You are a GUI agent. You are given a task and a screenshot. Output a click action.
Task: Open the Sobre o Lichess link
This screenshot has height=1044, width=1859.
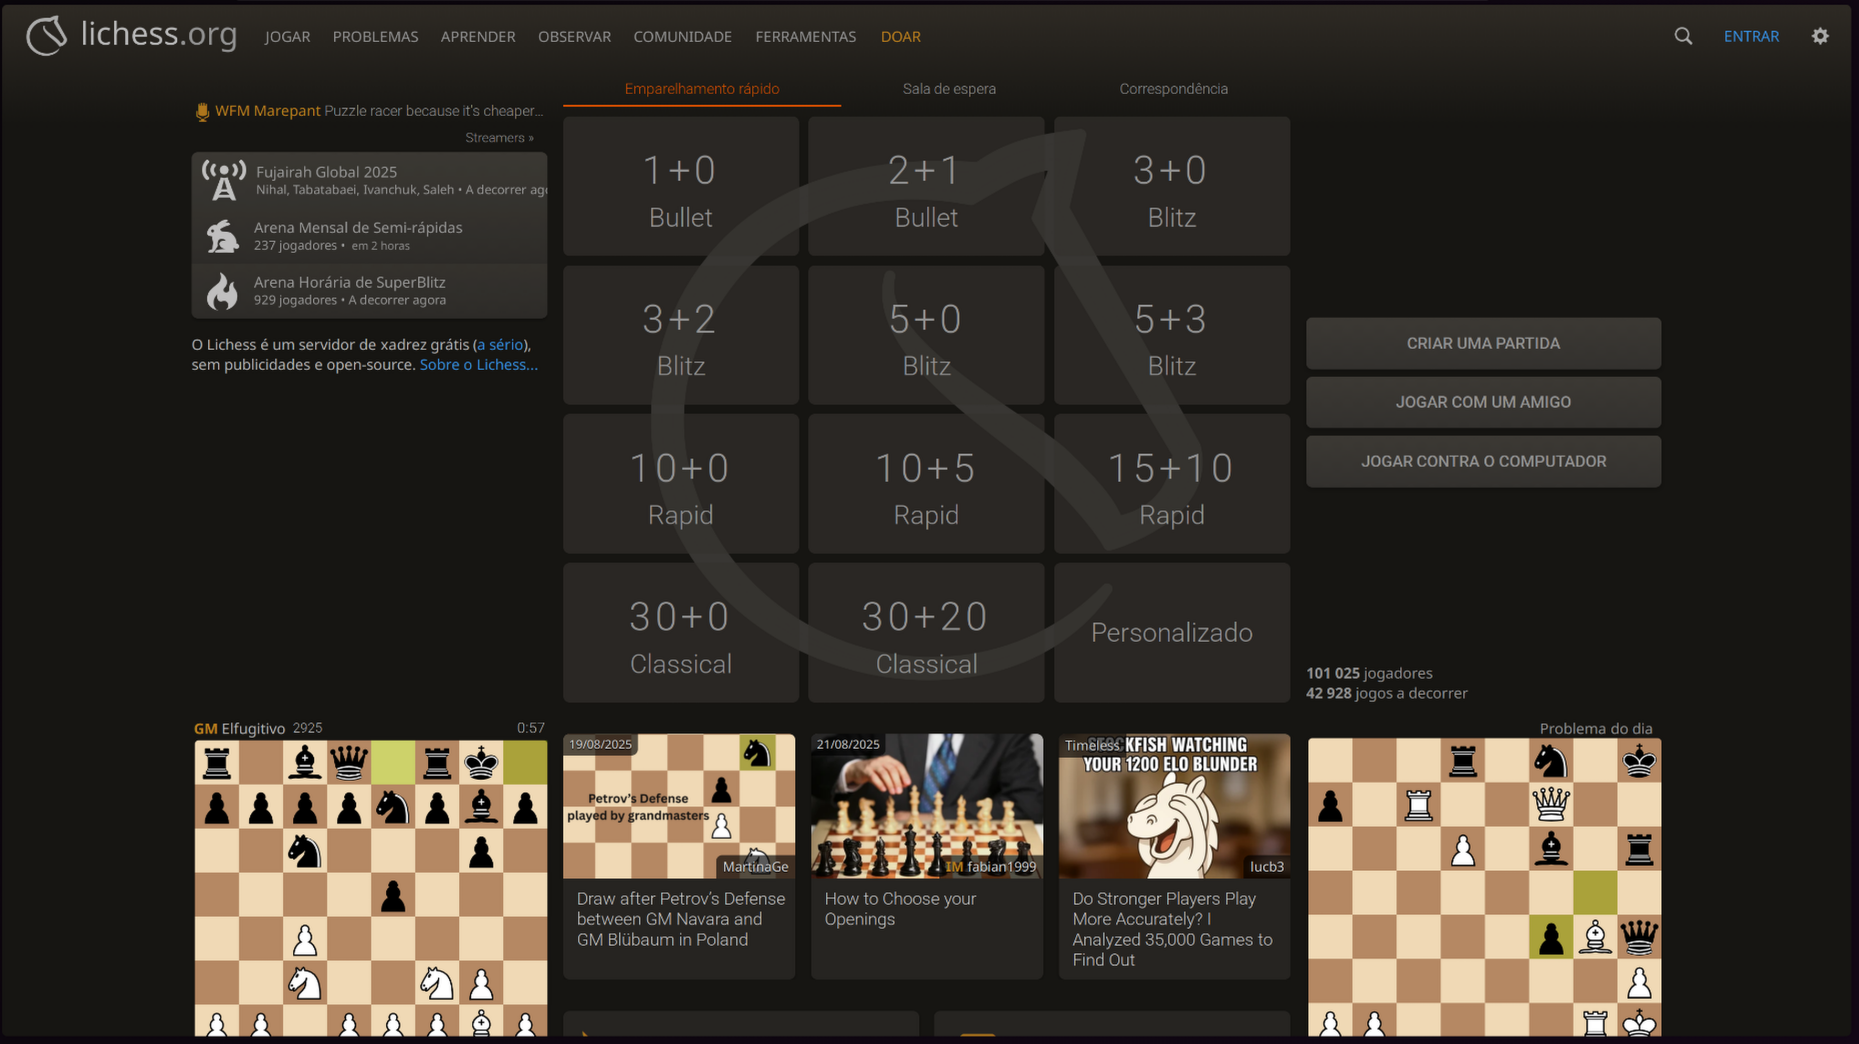pos(478,364)
